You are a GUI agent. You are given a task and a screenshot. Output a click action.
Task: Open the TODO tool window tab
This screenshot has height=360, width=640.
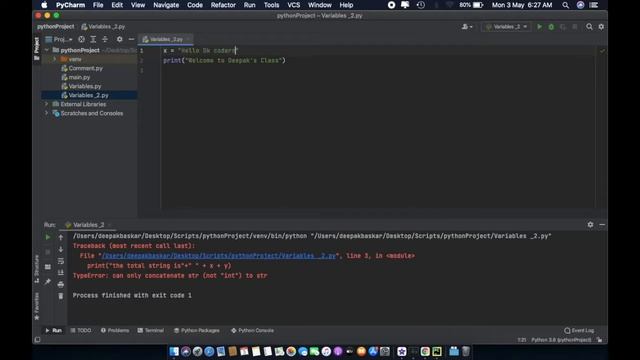coord(81,330)
